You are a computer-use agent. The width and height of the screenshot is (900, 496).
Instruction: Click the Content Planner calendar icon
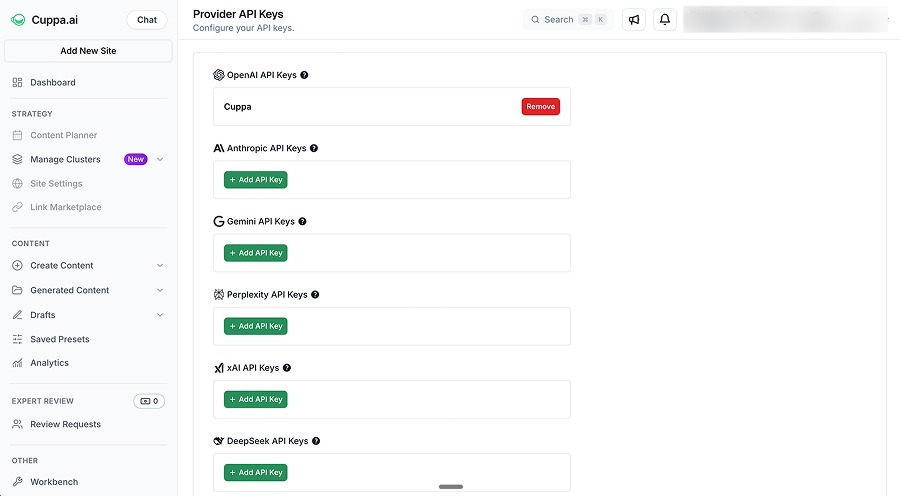(17, 135)
